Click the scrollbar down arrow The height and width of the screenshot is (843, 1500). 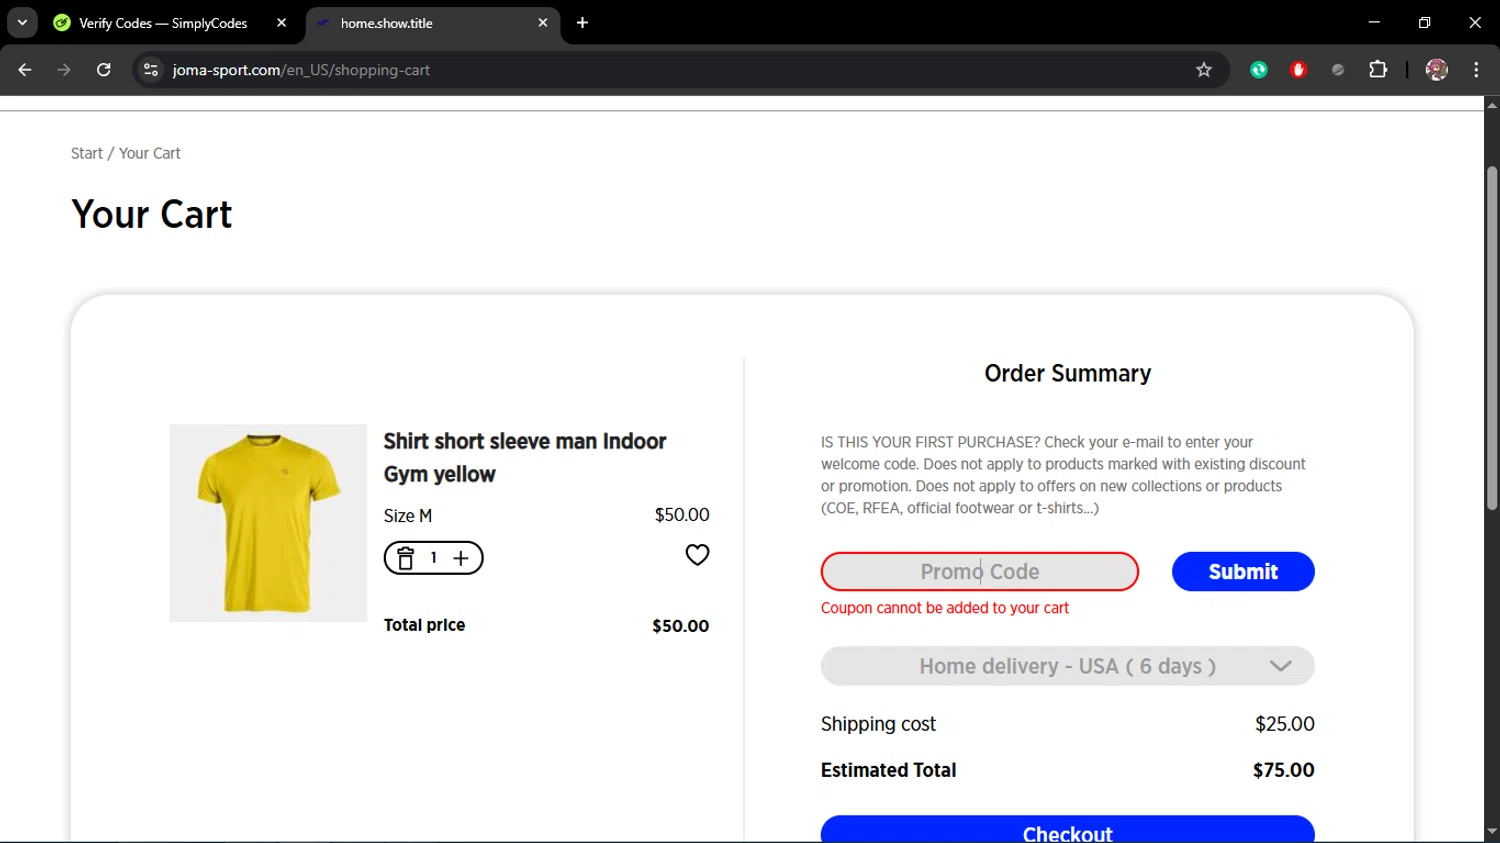[1492, 831]
